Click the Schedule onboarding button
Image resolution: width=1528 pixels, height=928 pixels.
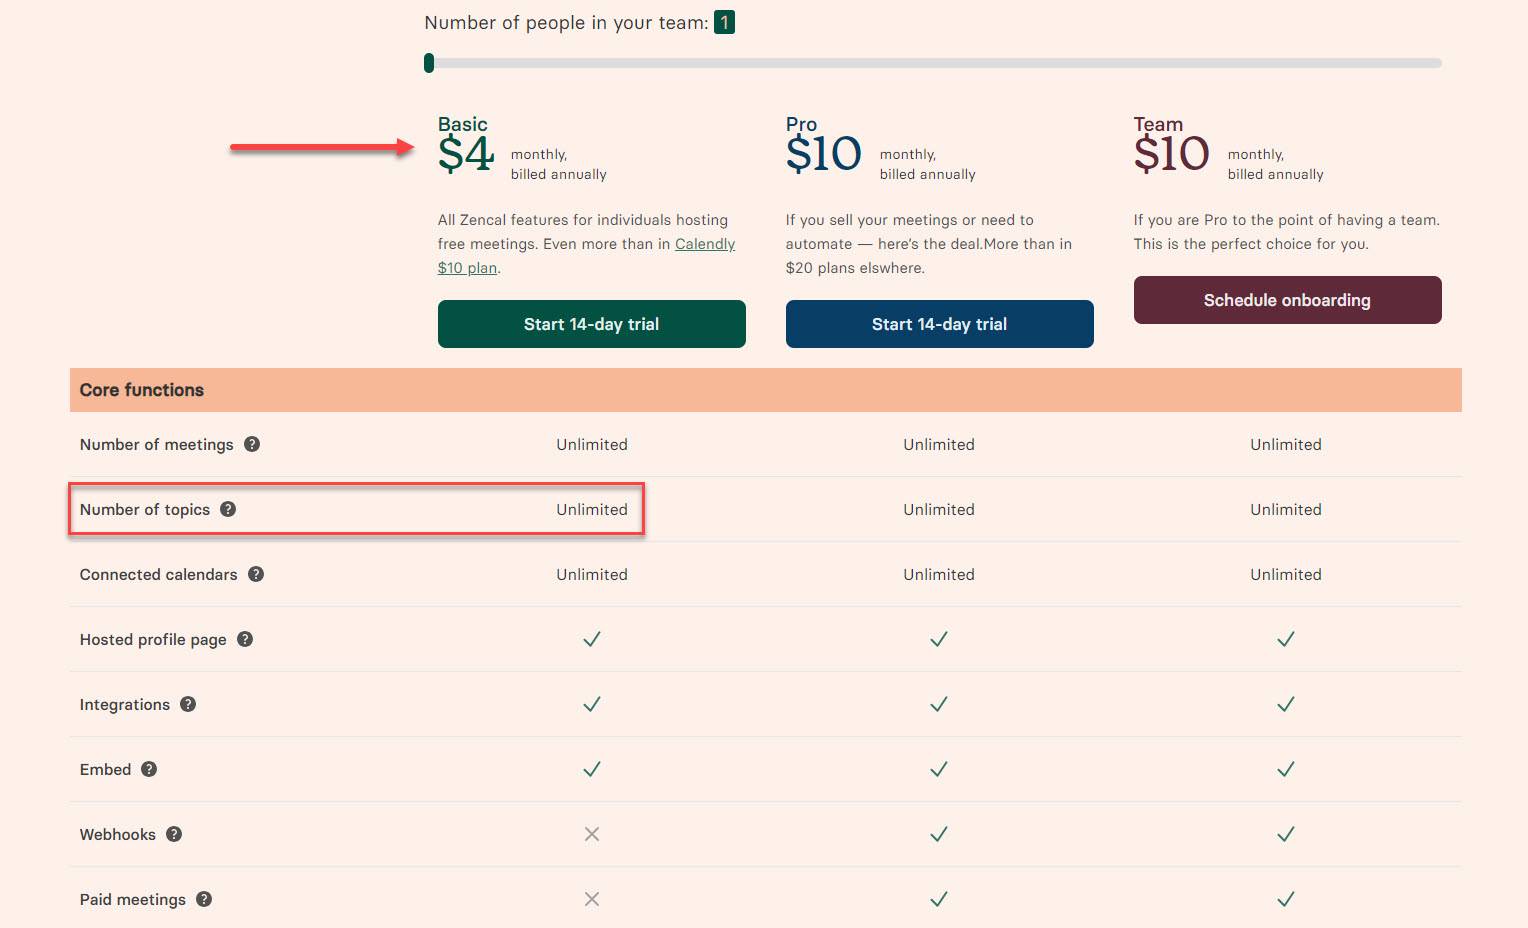pyautogui.click(x=1287, y=299)
